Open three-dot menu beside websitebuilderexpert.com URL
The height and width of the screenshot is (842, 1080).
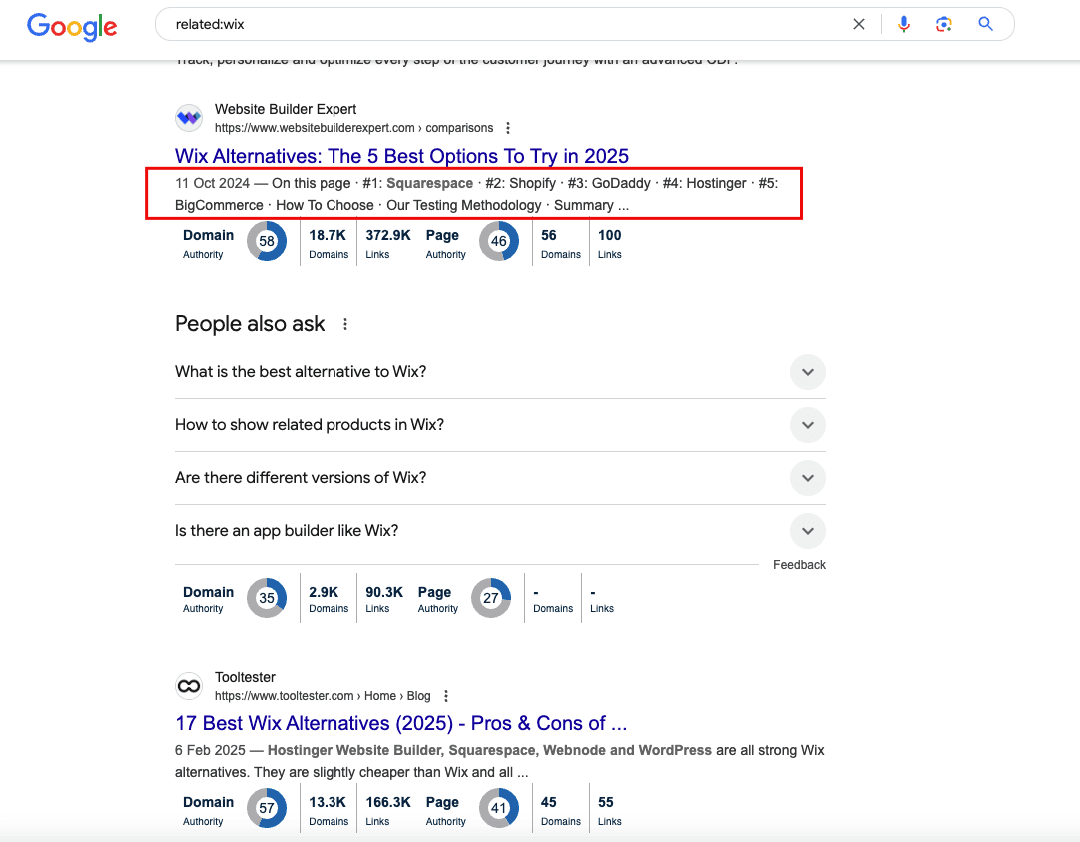[x=508, y=128]
